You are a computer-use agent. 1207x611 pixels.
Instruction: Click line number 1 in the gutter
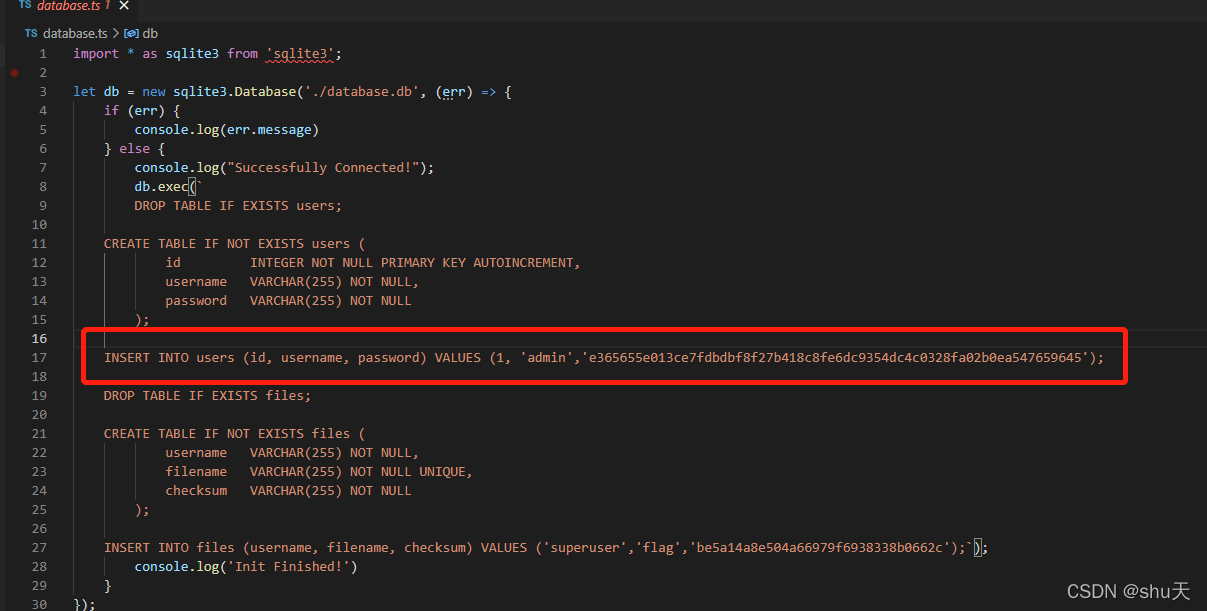click(x=43, y=54)
